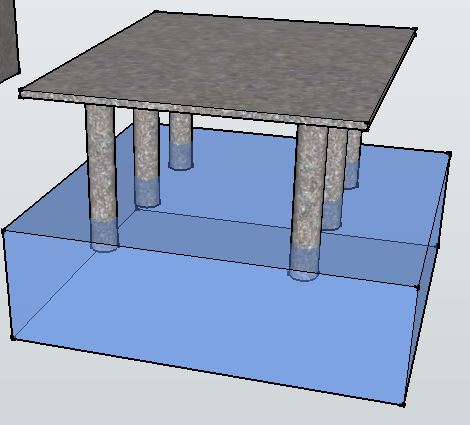The image size is (470, 425).
Task: Select the blue box bottom-right corner endpoint
Action: click(x=403, y=405)
